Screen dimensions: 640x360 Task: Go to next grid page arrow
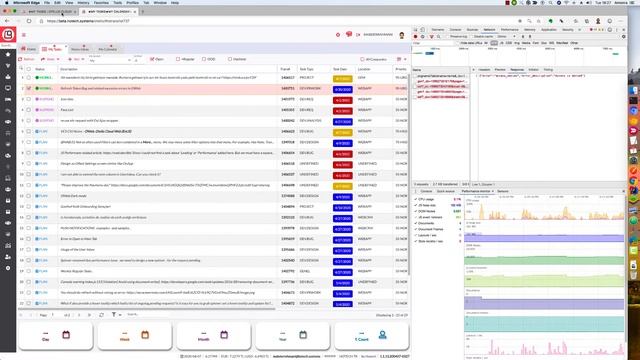[x=79, y=315]
